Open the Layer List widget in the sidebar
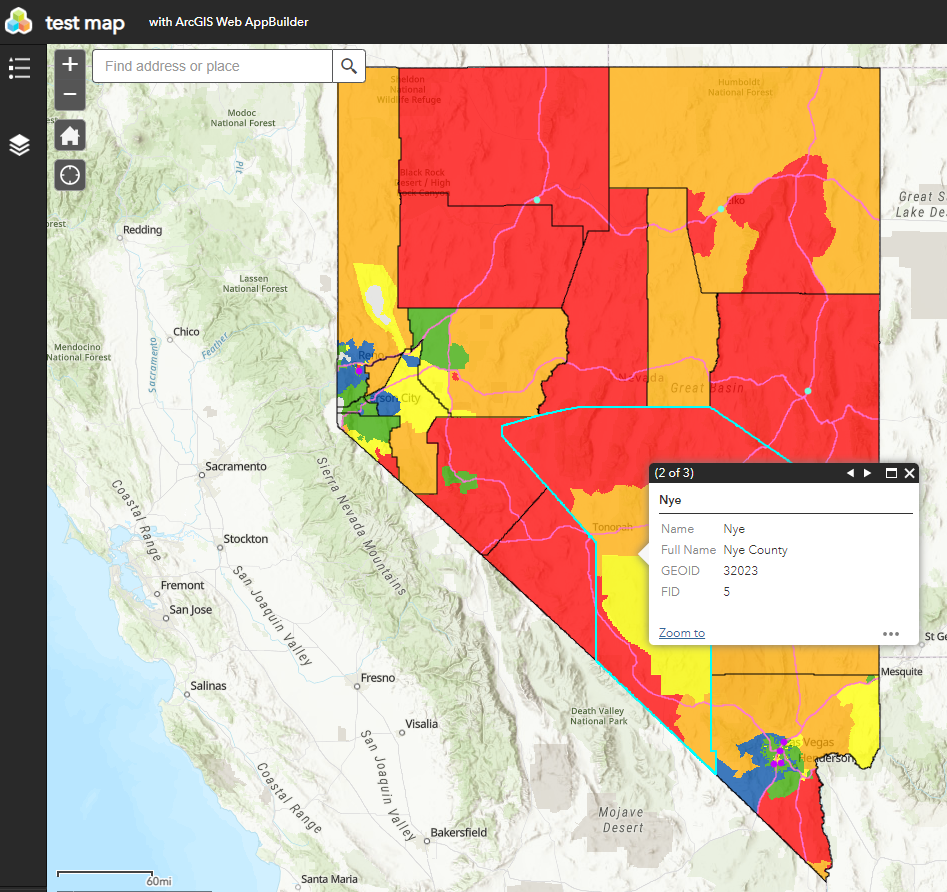Image resolution: width=947 pixels, height=892 pixels. click(x=19, y=144)
